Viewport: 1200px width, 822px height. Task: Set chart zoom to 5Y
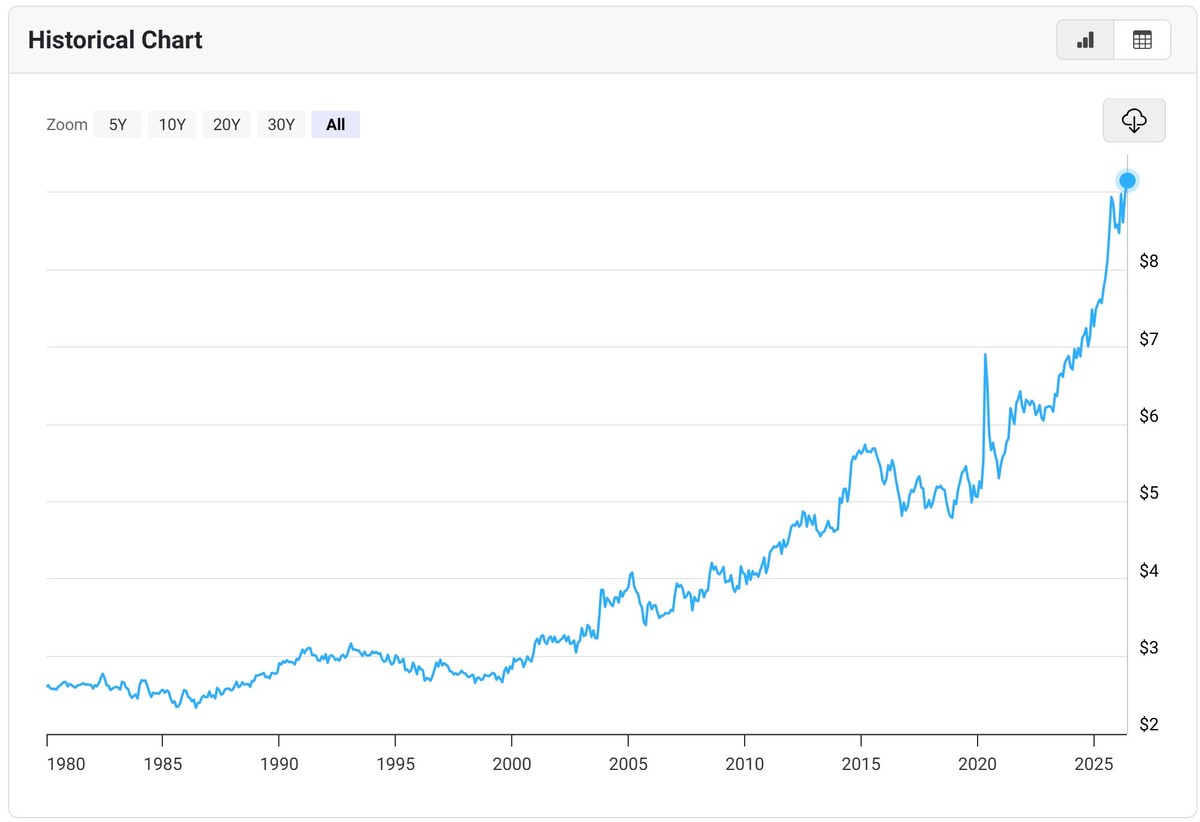[x=118, y=125]
